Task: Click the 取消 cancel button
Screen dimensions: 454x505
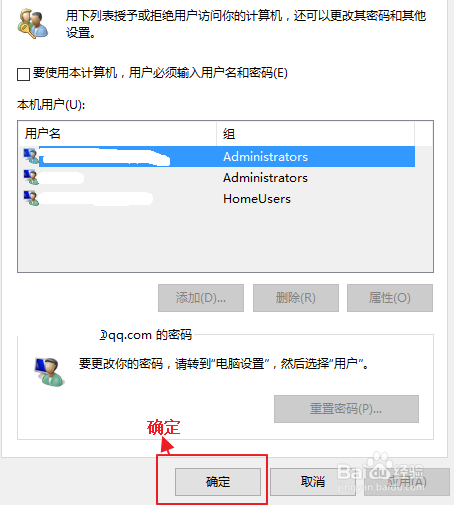Action: point(313,482)
